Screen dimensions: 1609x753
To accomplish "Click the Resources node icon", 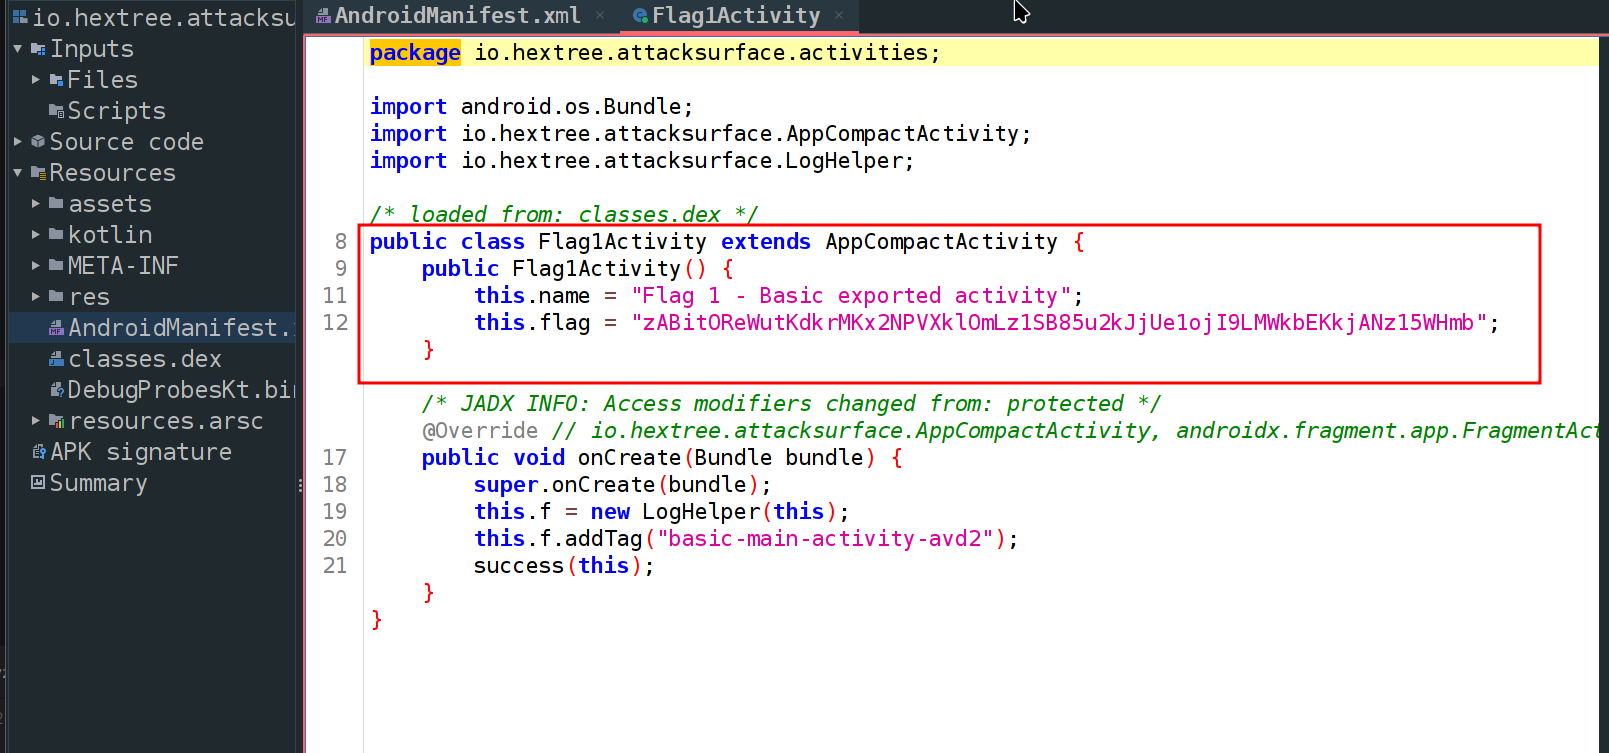I will (x=38, y=173).
